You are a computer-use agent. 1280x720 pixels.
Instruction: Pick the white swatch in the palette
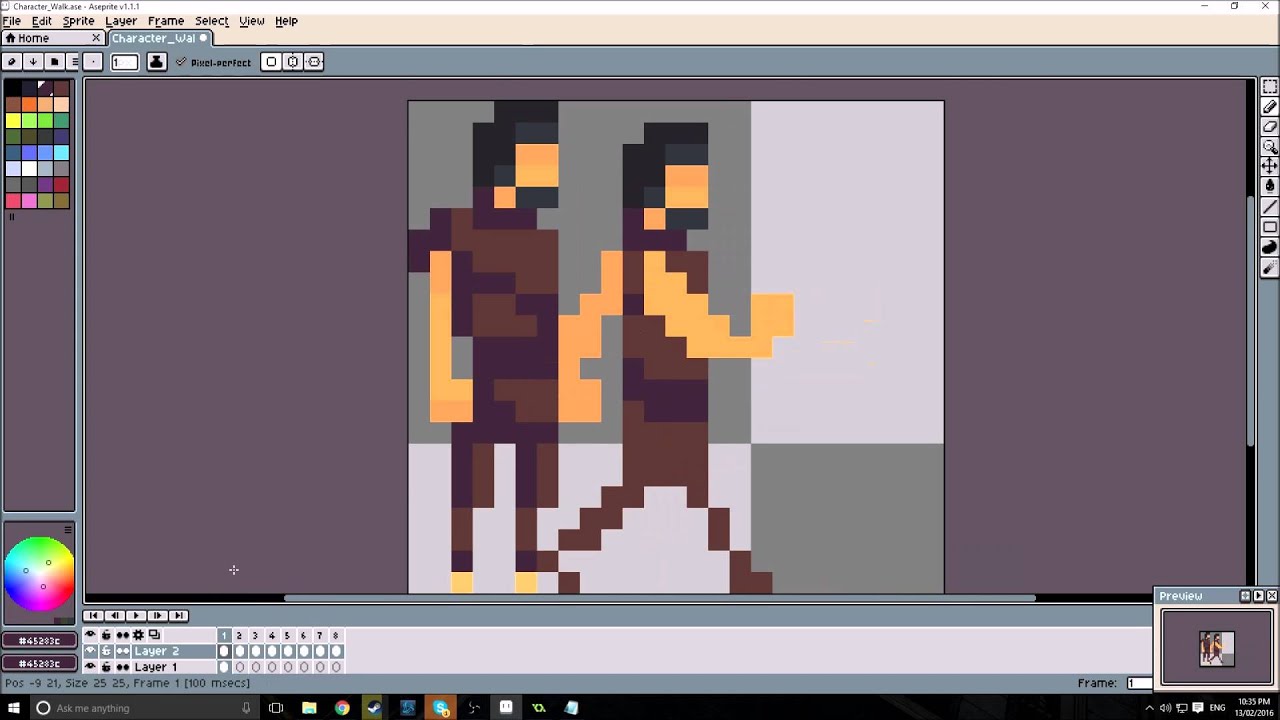(x=29, y=169)
